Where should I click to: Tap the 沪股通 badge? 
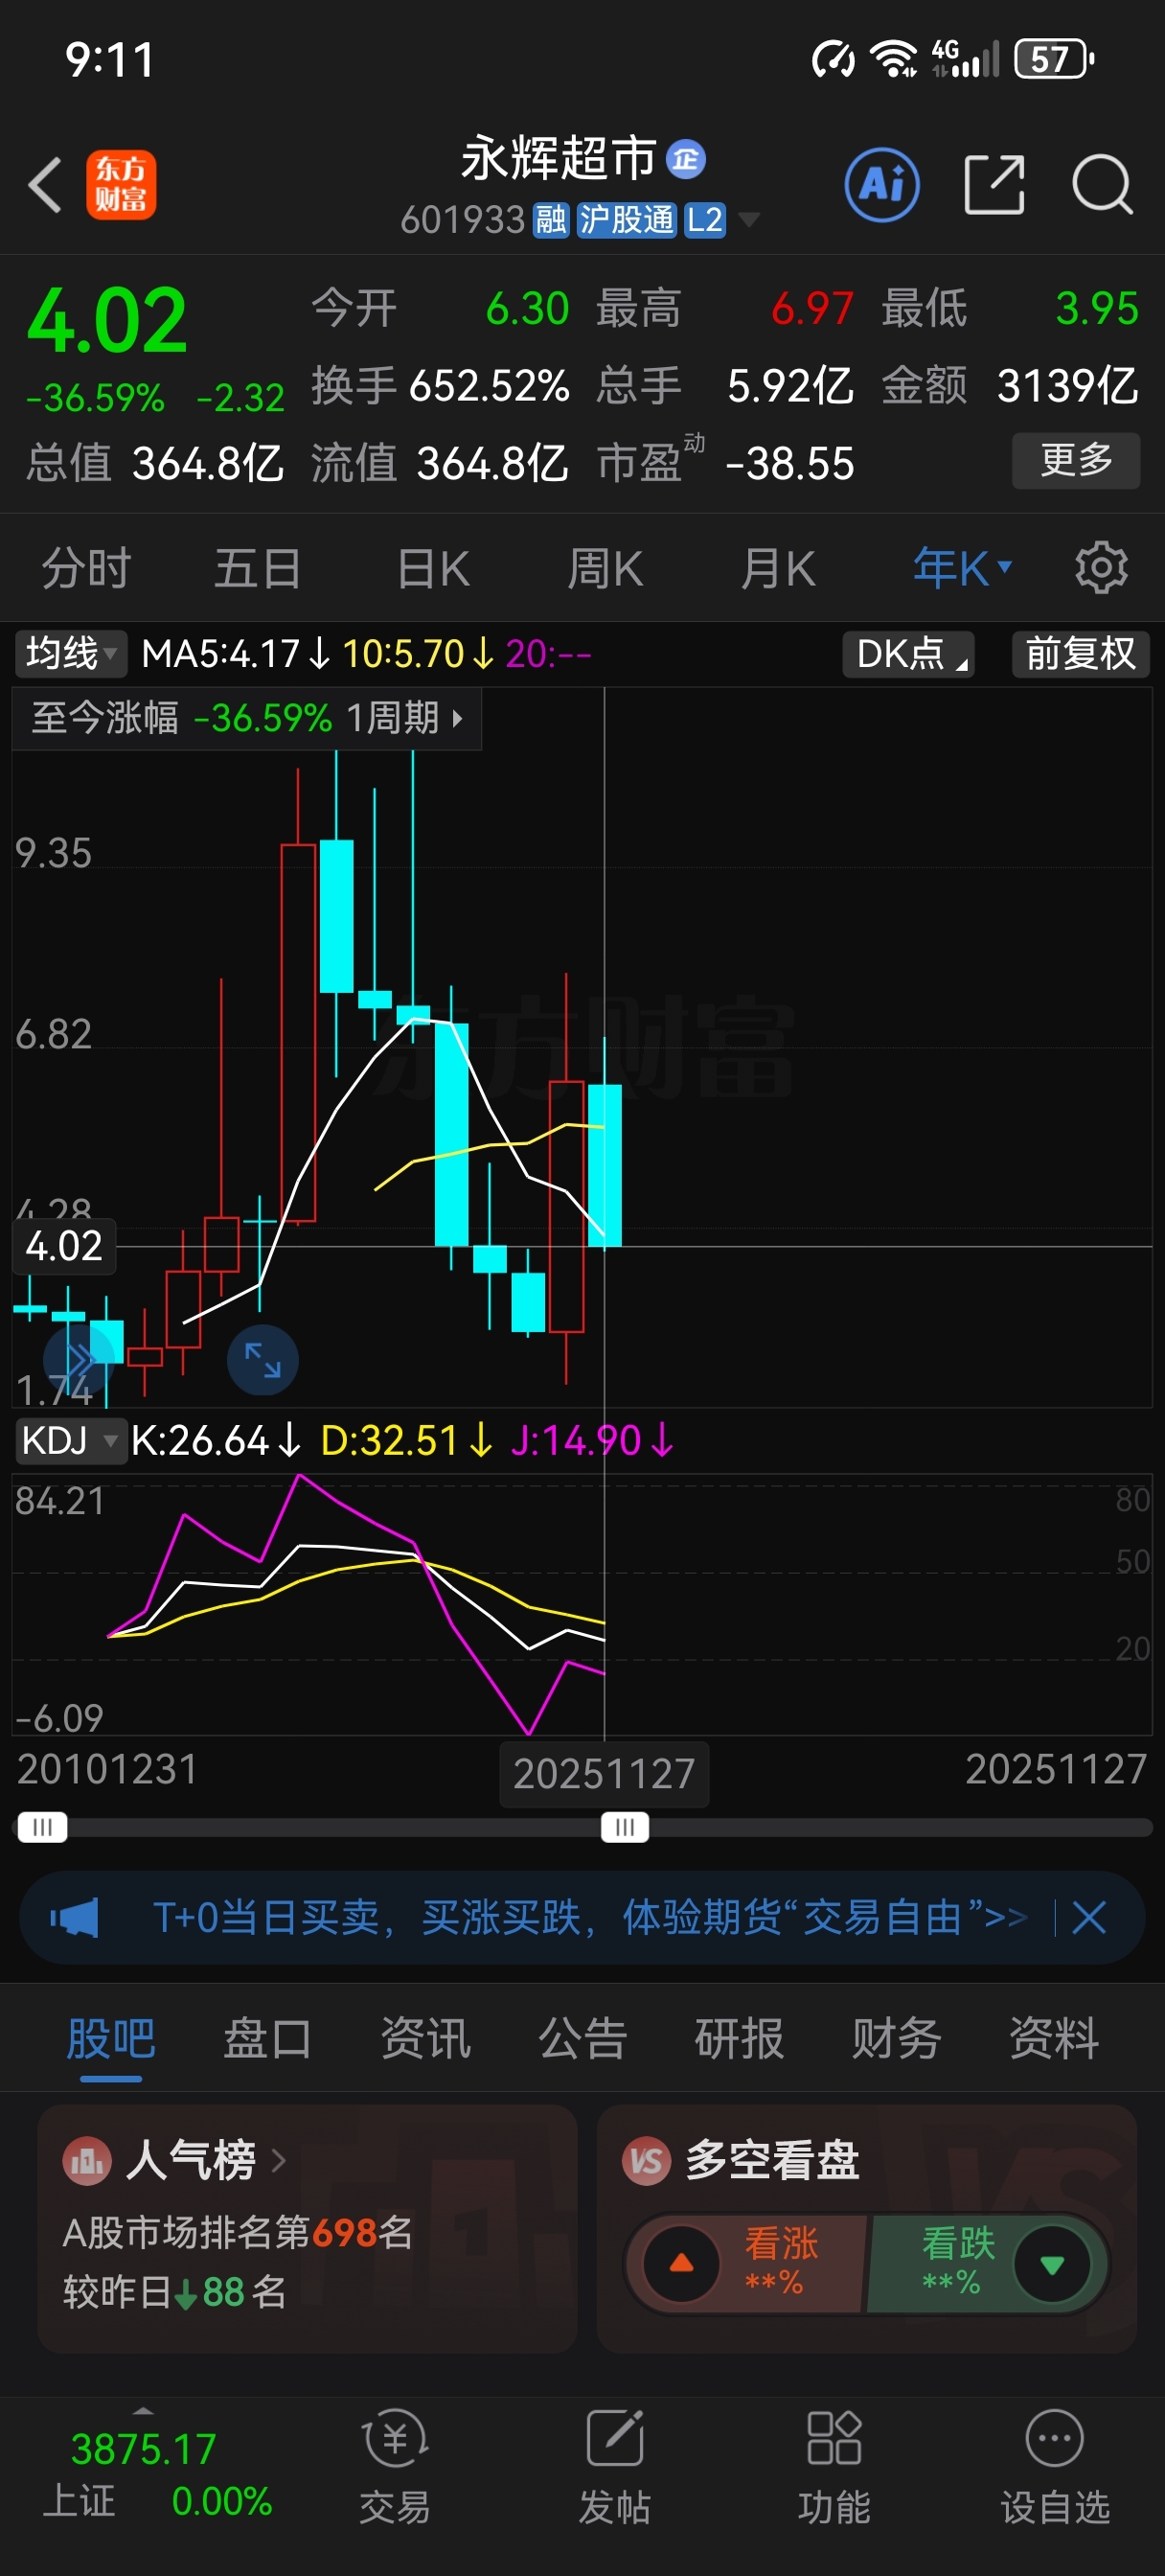(x=627, y=220)
